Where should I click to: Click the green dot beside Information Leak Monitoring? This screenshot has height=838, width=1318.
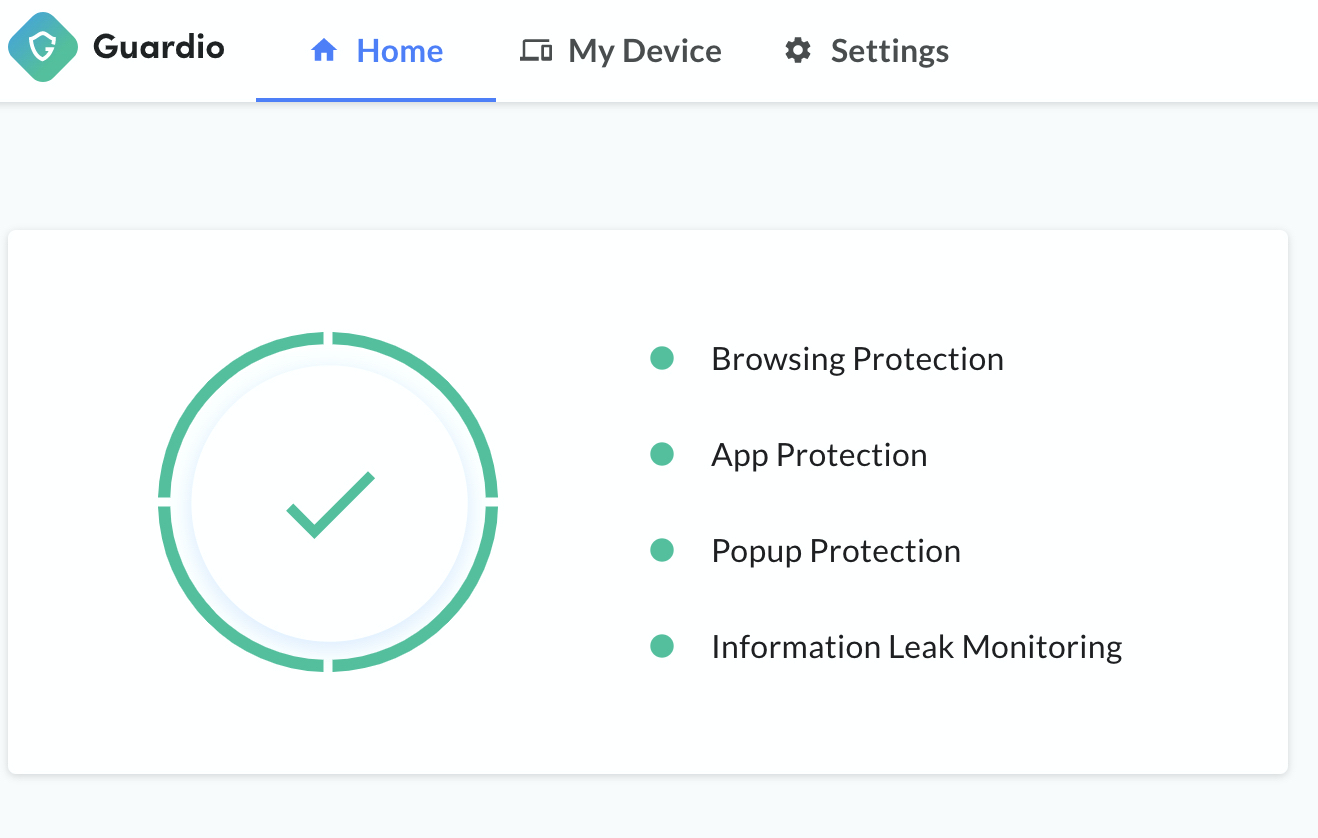point(662,646)
